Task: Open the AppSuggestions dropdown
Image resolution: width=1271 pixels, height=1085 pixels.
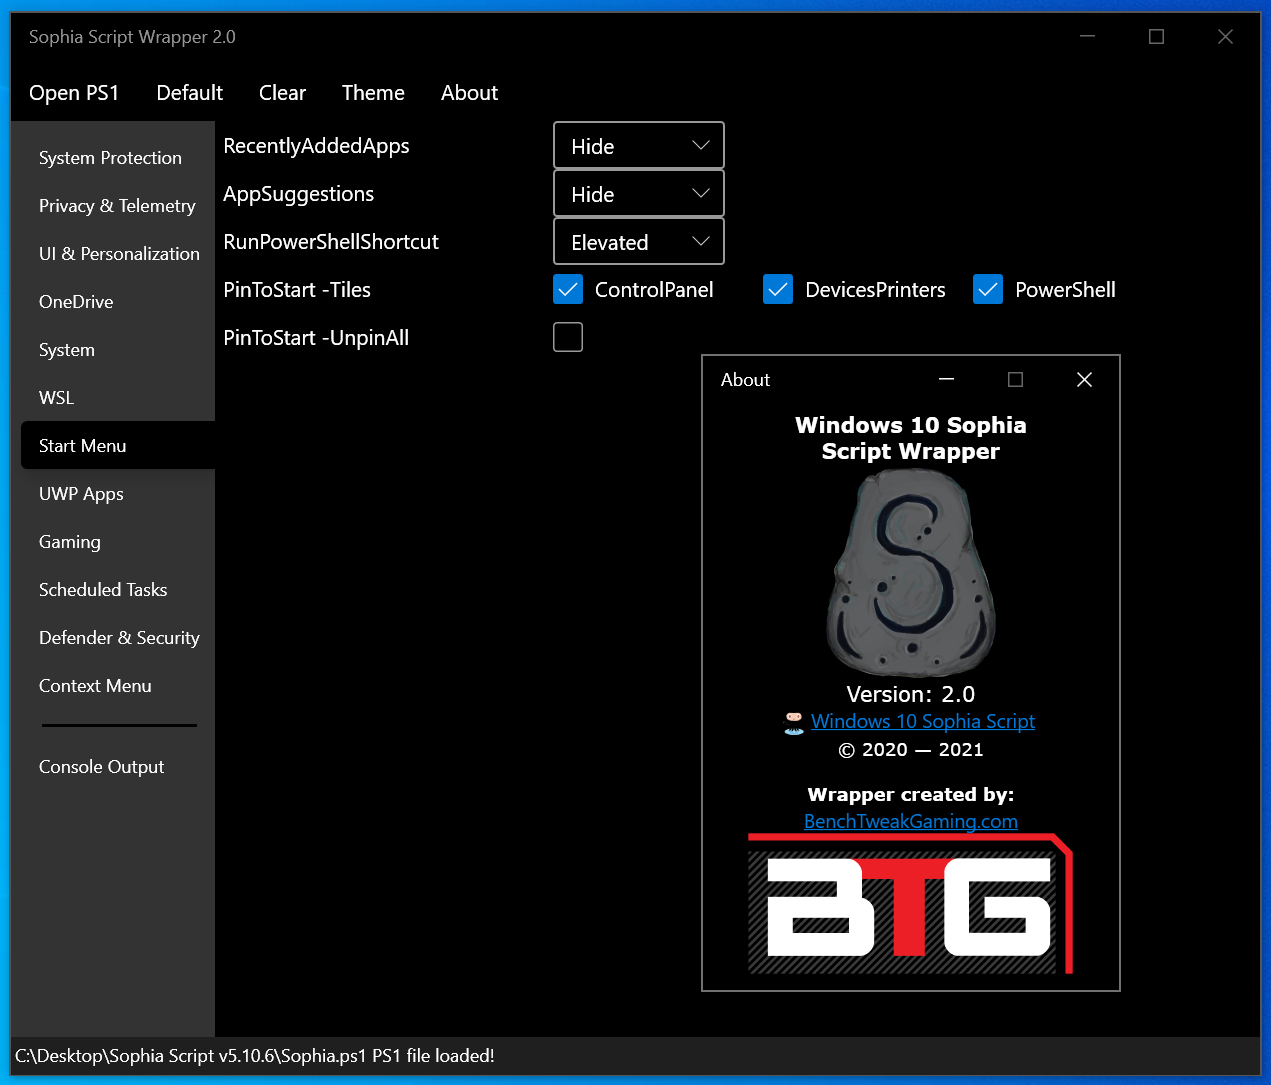Action: [x=639, y=194]
